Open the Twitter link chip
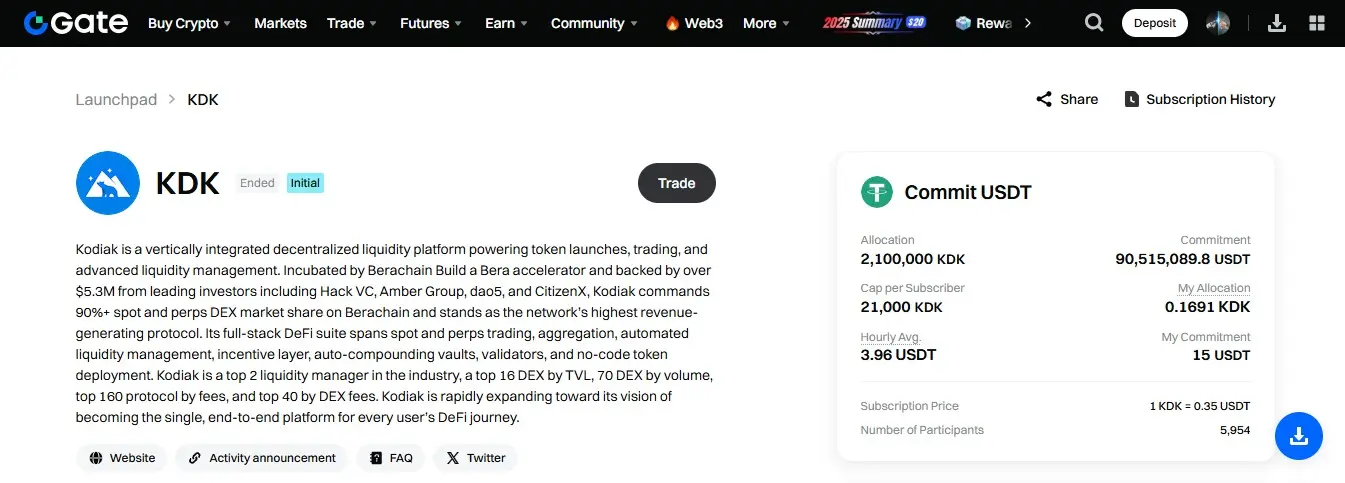 coord(475,458)
